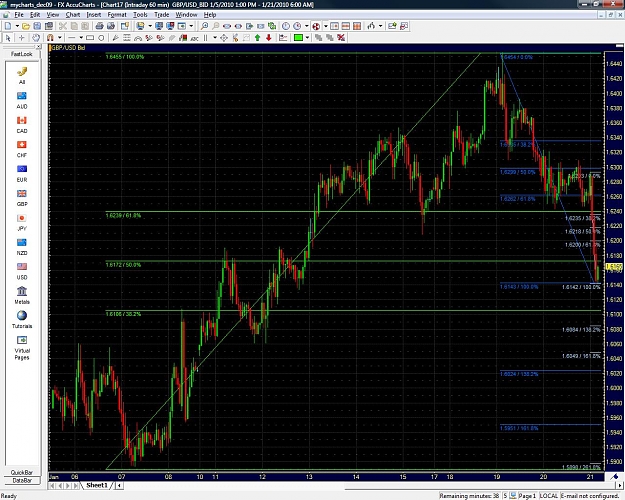This screenshot has width=625, height=500.
Task: Select USD flag in FastLook panel
Action: pos(22,271)
